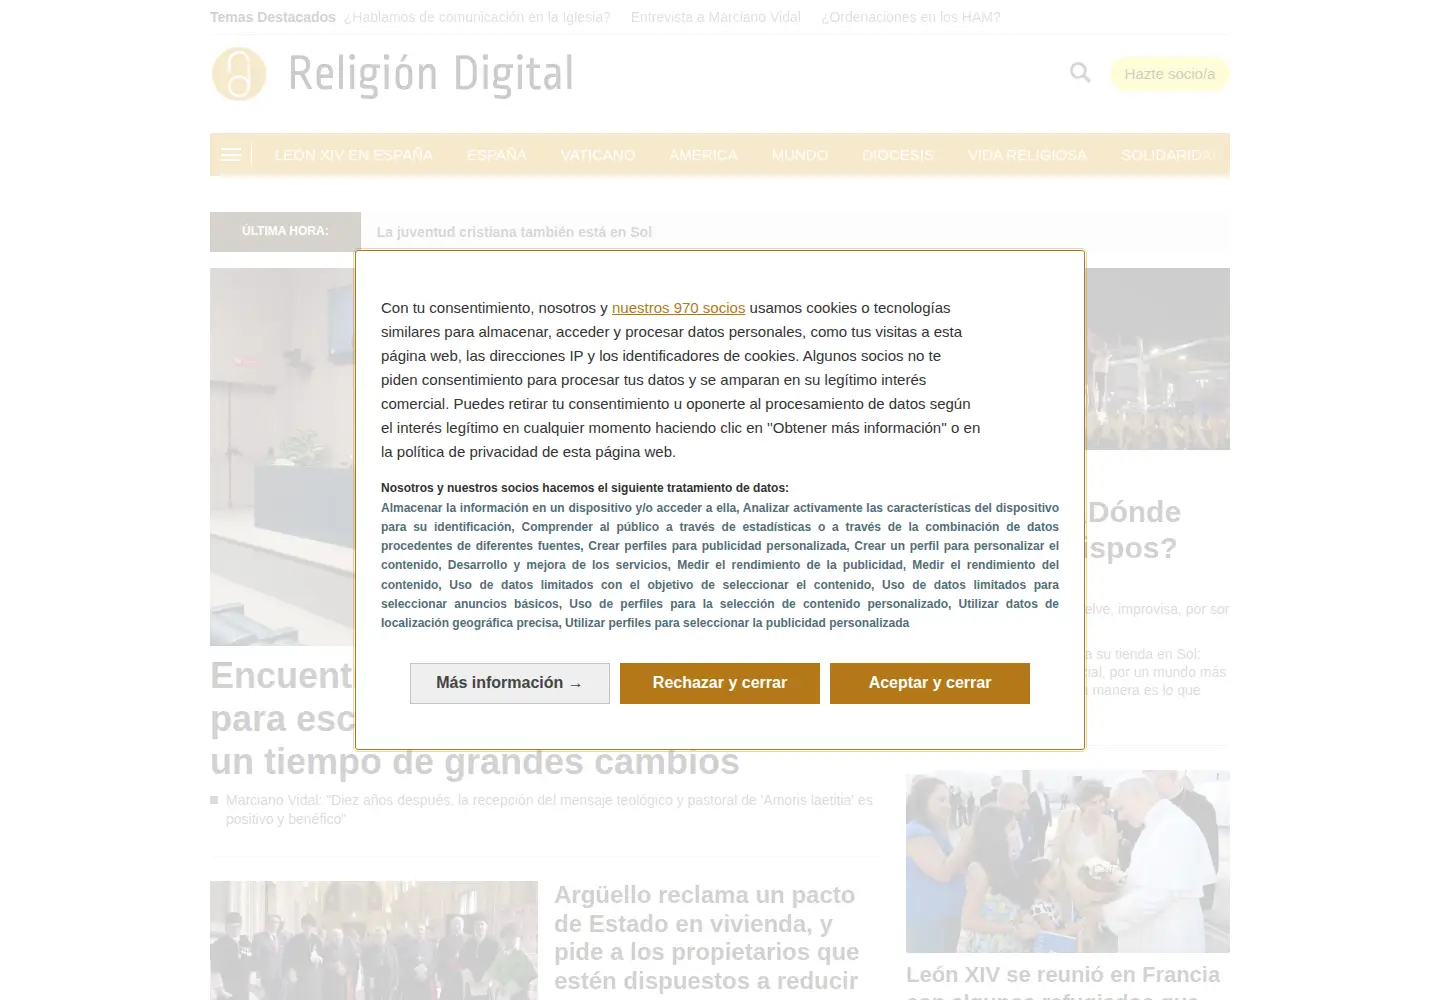Open Marciano Vidal 'Diez años después' link
The height and width of the screenshot is (1000, 1440).
(x=549, y=809)
